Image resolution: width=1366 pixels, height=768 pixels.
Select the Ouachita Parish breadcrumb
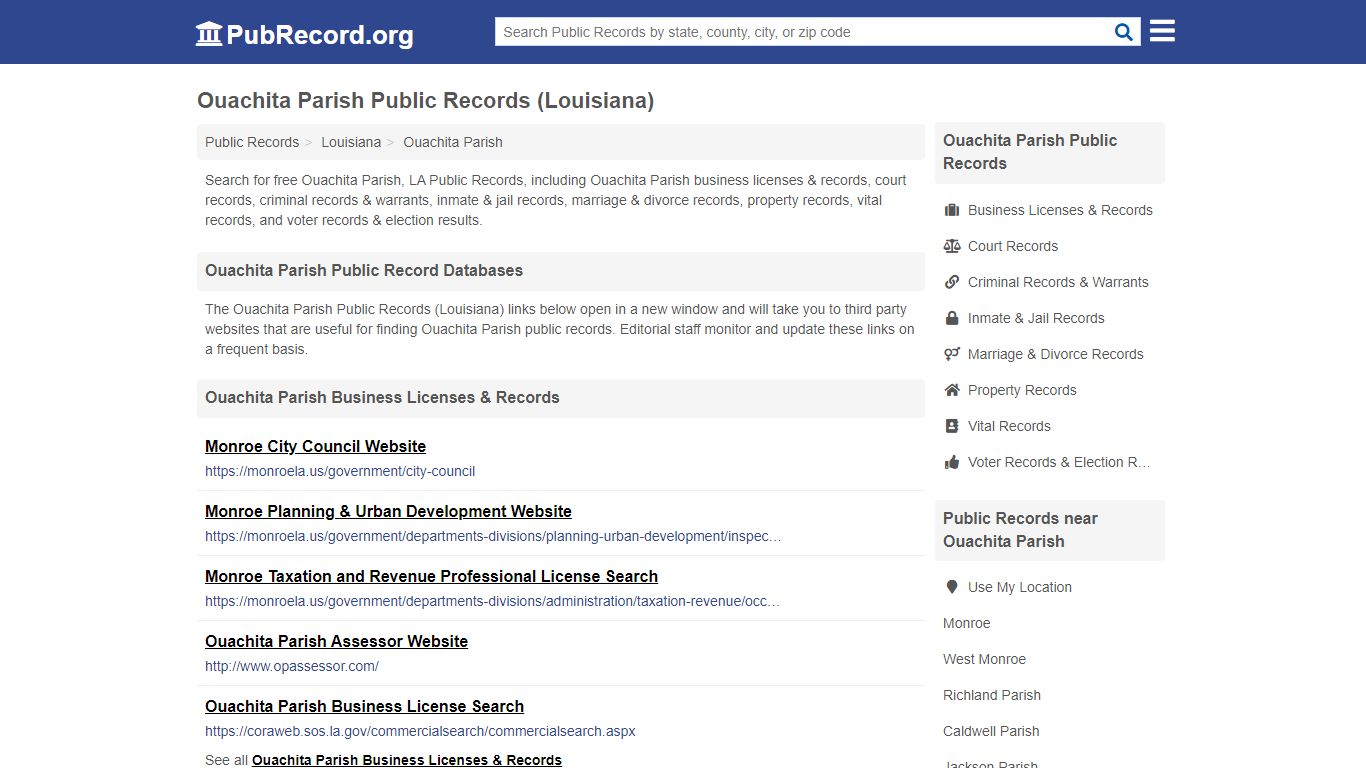[x=453, y=142]
